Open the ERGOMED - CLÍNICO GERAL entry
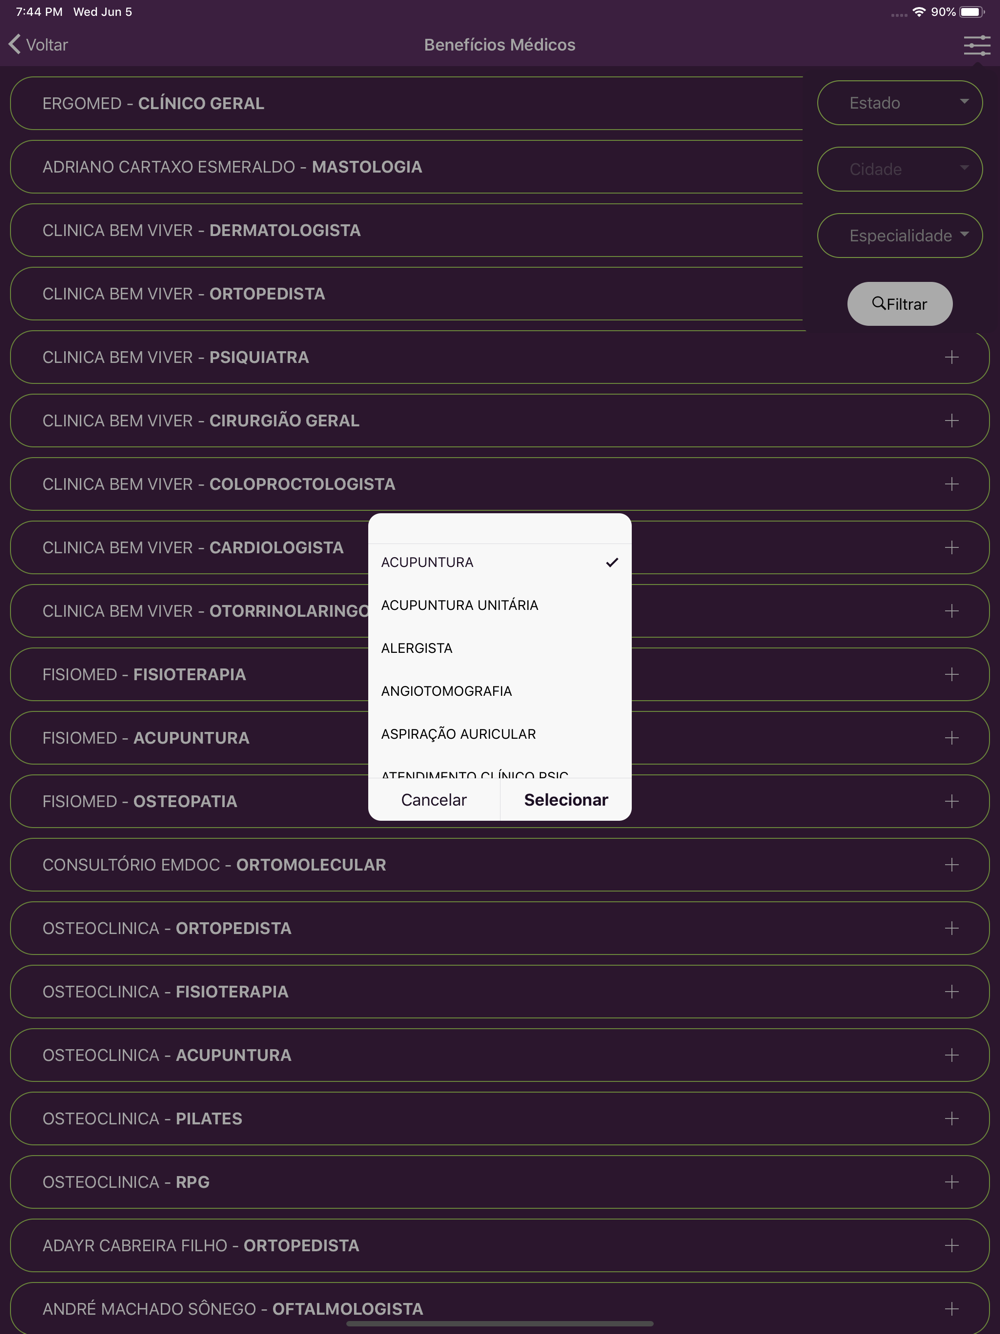 click(x=407, y=103)
